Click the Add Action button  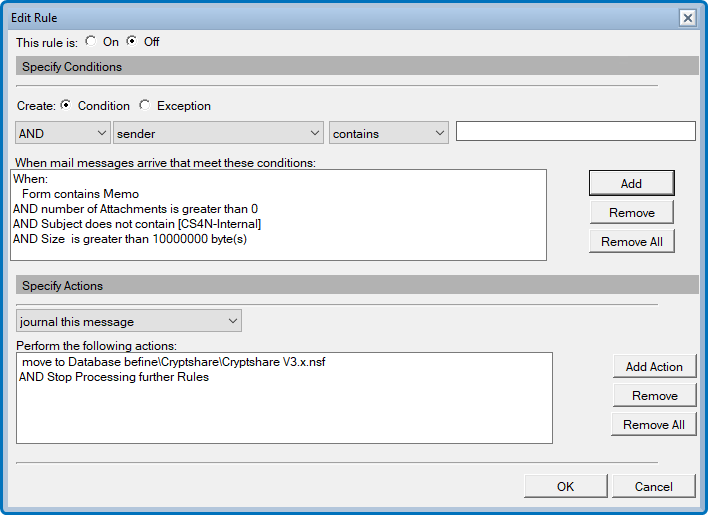pos(654,366)
